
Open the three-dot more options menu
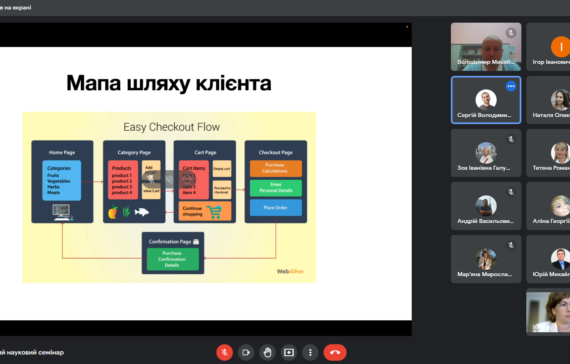pos(310,352)
